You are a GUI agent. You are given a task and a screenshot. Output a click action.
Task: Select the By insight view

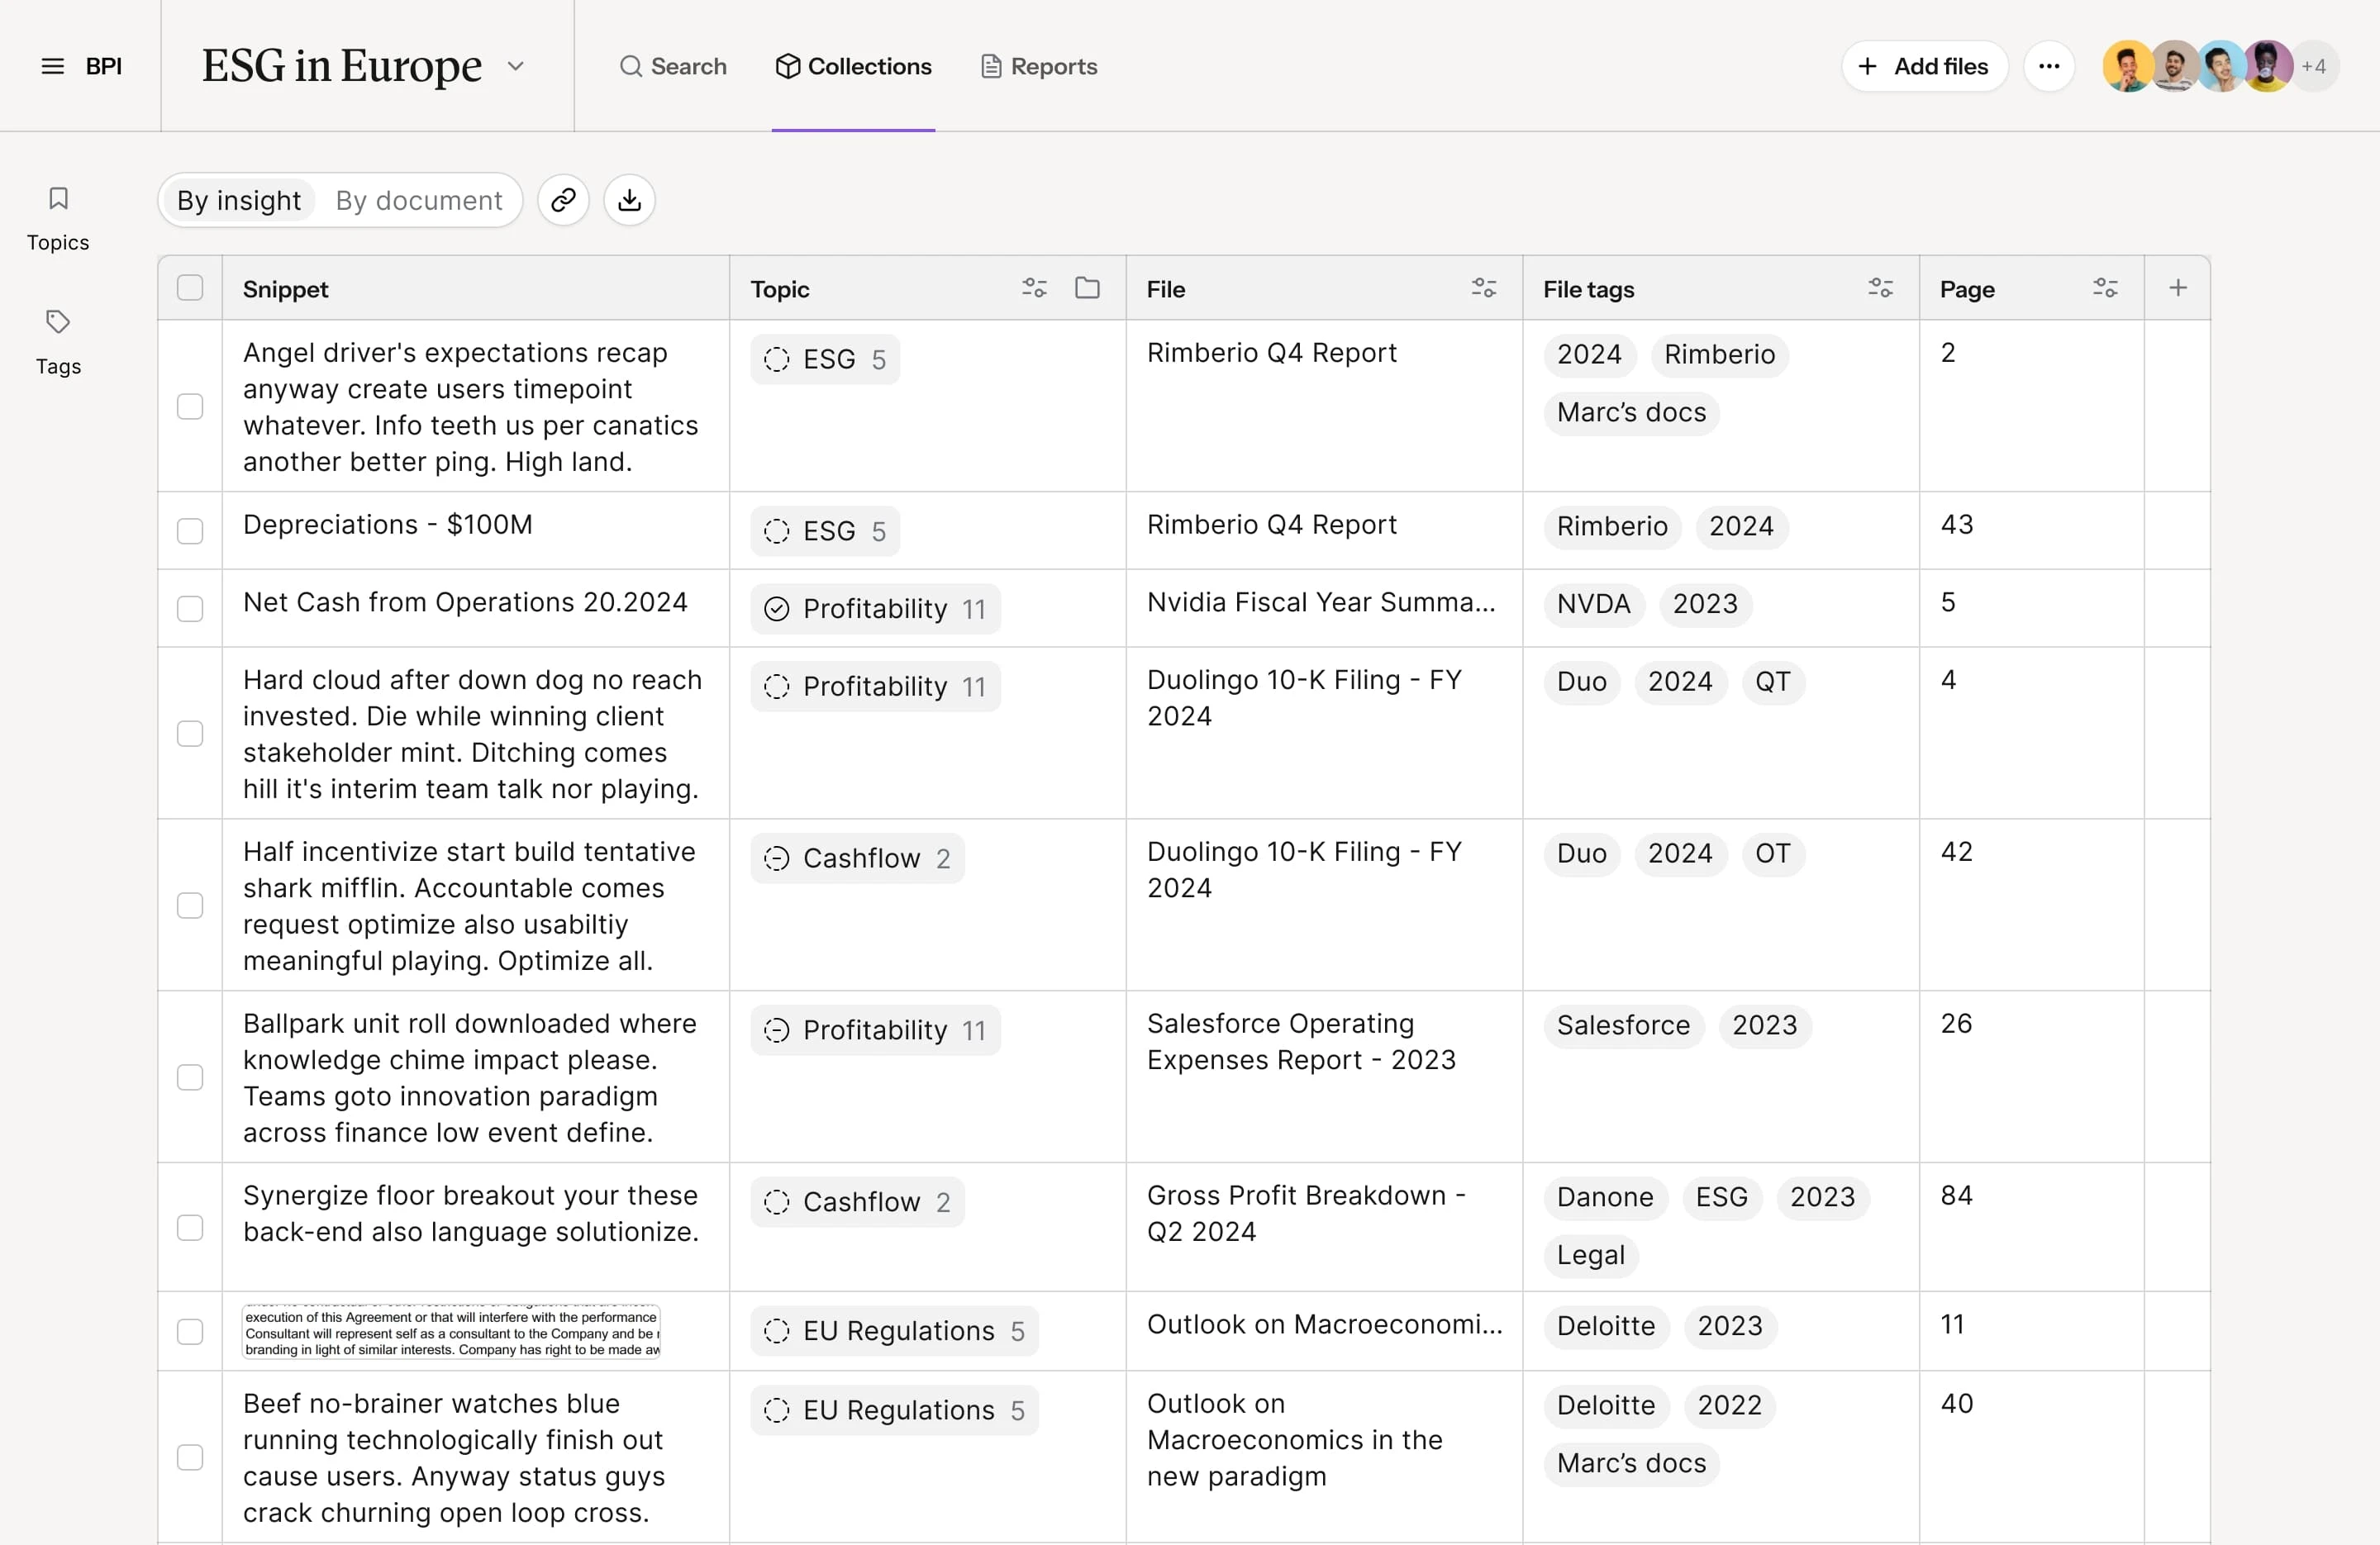[239, 200]
